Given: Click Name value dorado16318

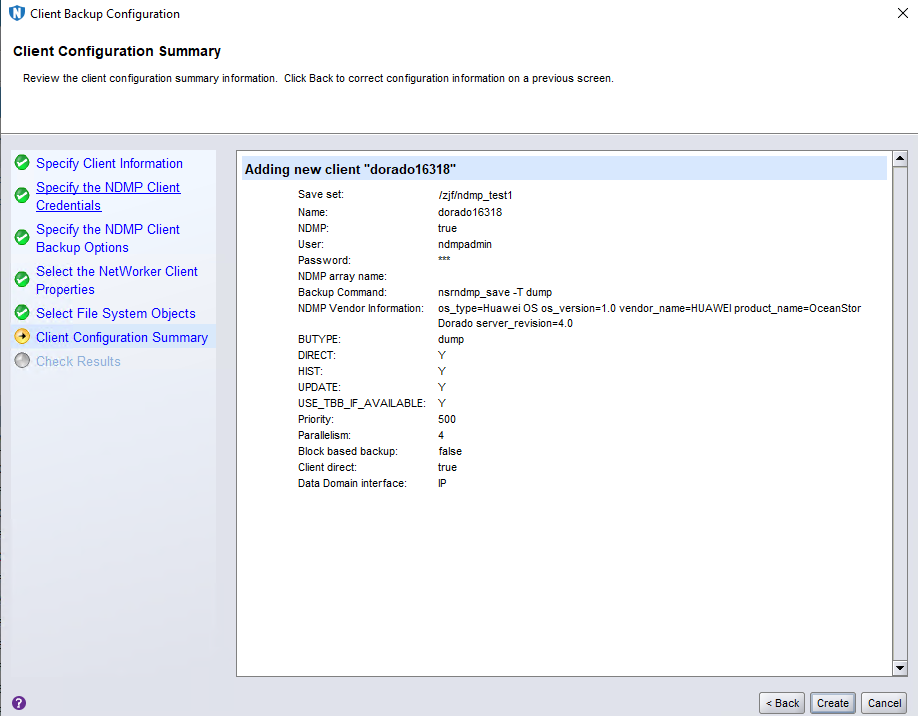Looking at the screenshot, I should pos(470,212).
